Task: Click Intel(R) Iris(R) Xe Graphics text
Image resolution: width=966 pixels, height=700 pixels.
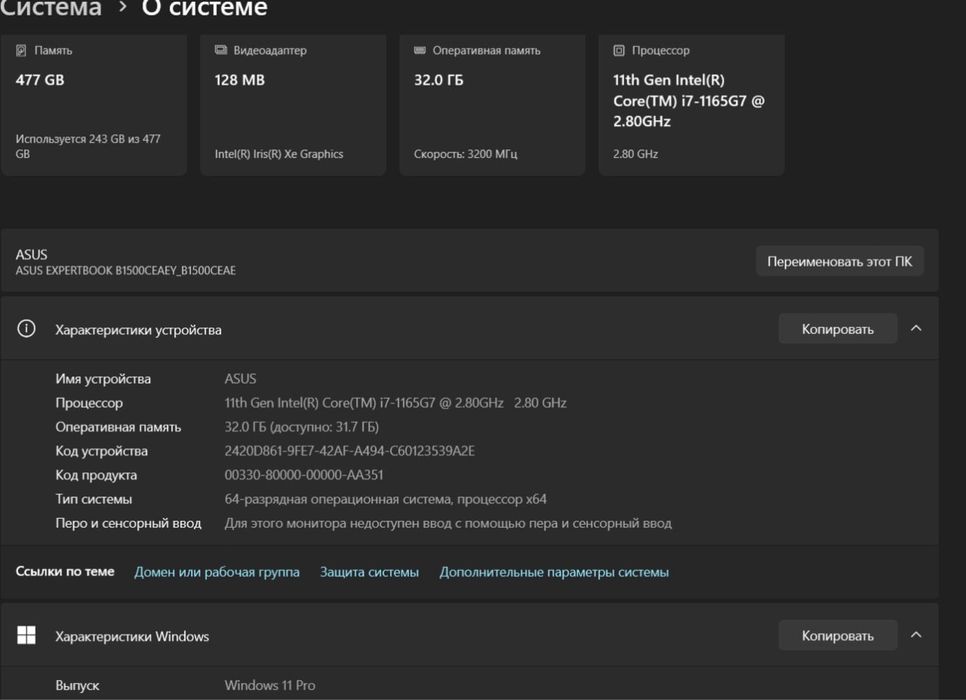Action: [279, 154]
